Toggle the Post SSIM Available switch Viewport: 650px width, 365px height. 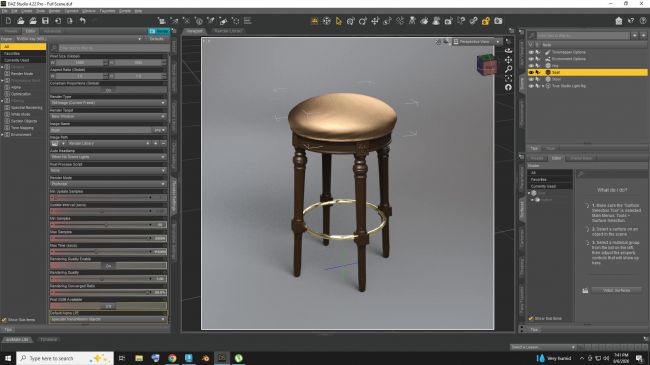point(108,306)
